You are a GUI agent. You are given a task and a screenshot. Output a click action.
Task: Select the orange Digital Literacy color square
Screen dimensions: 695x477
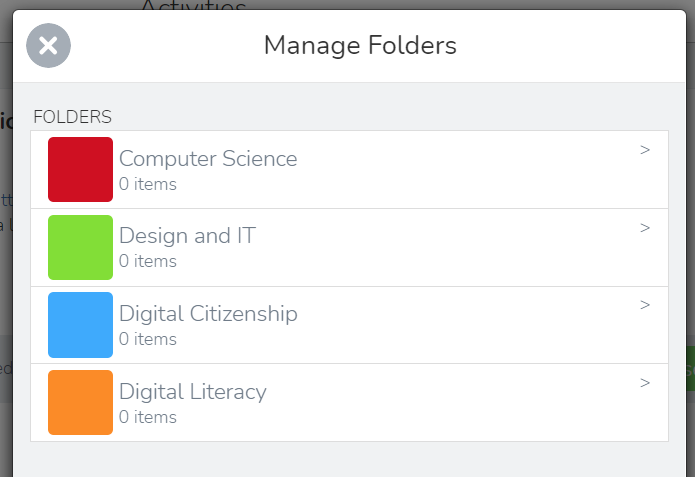[80, 403]
